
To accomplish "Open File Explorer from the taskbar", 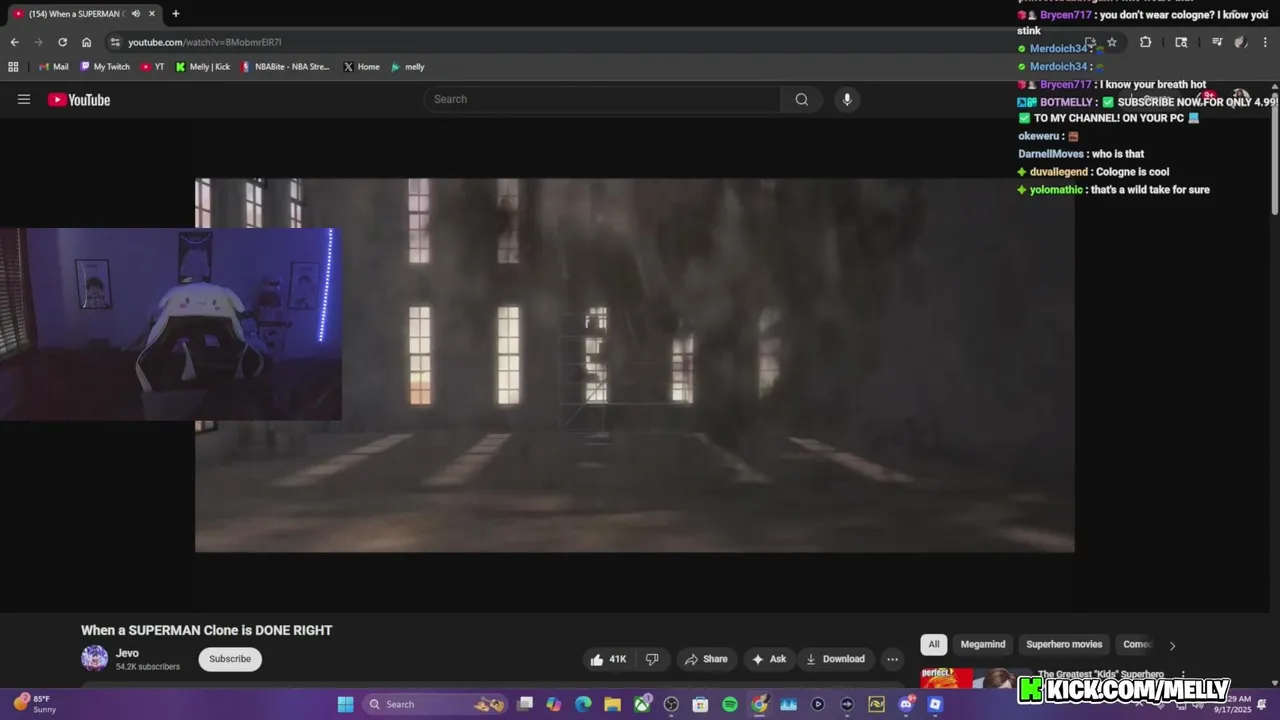I will [x=612, y=704].
